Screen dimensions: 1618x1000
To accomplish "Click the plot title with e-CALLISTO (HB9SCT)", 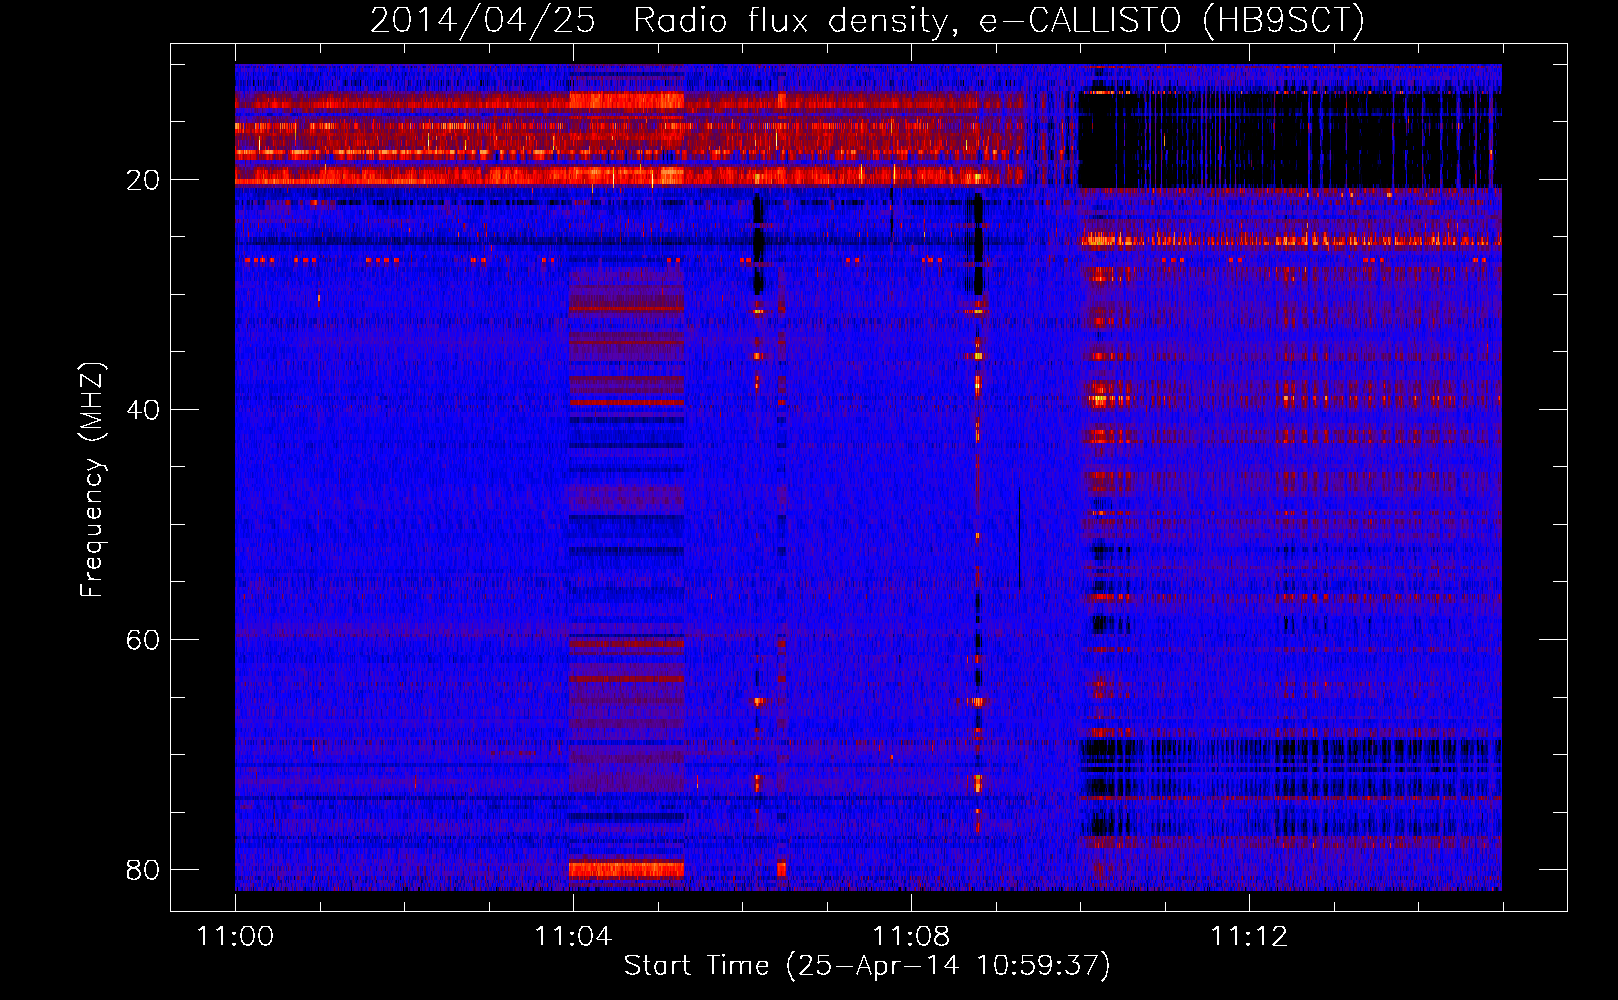I will pos(867,20).
